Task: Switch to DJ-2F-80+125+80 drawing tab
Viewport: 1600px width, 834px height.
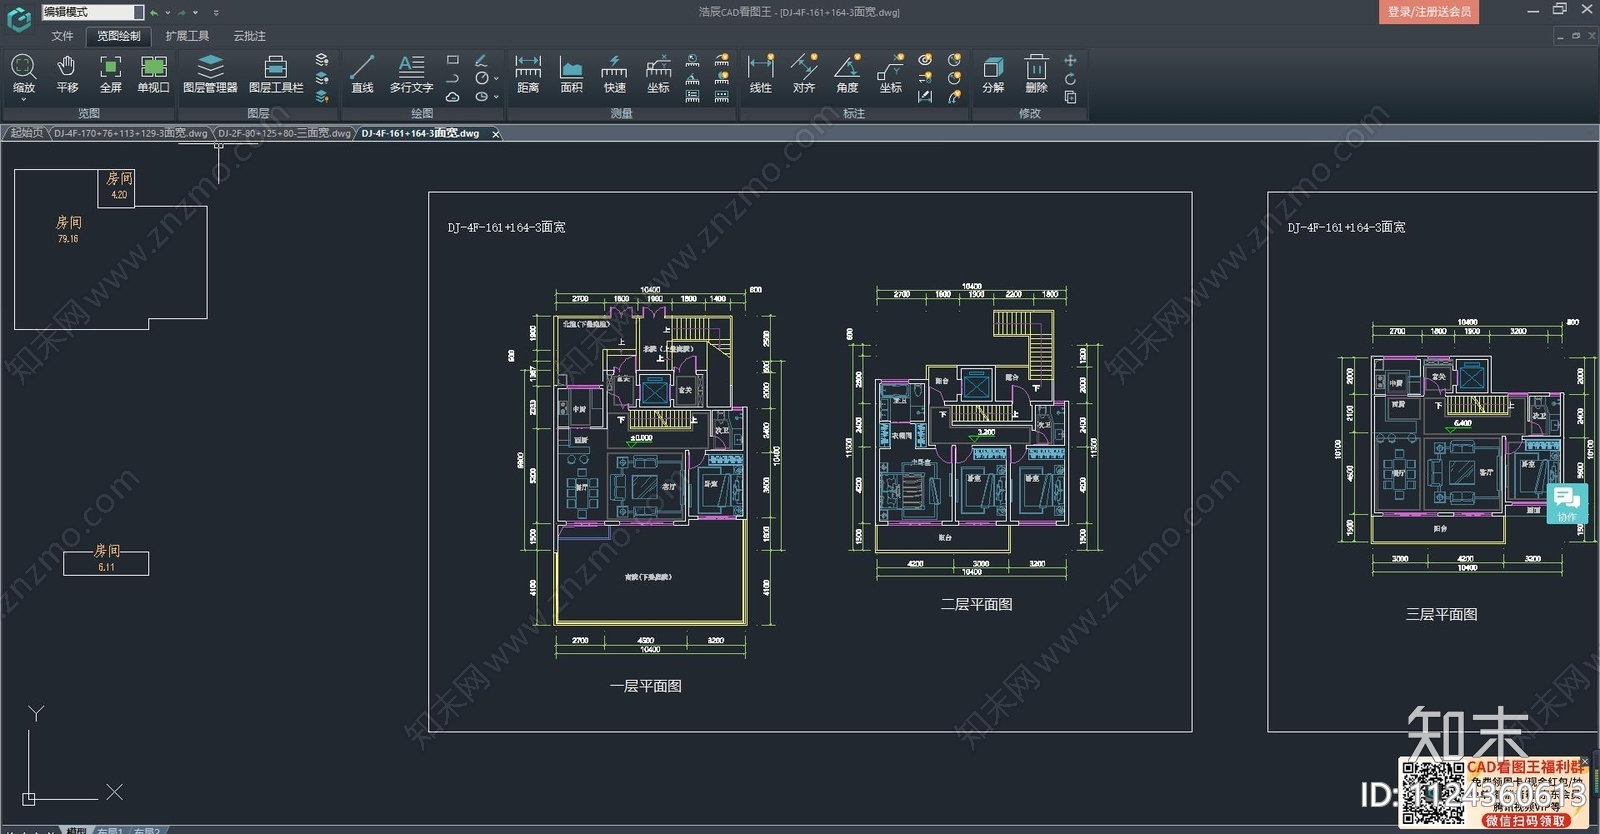Action: click(284, 133)
